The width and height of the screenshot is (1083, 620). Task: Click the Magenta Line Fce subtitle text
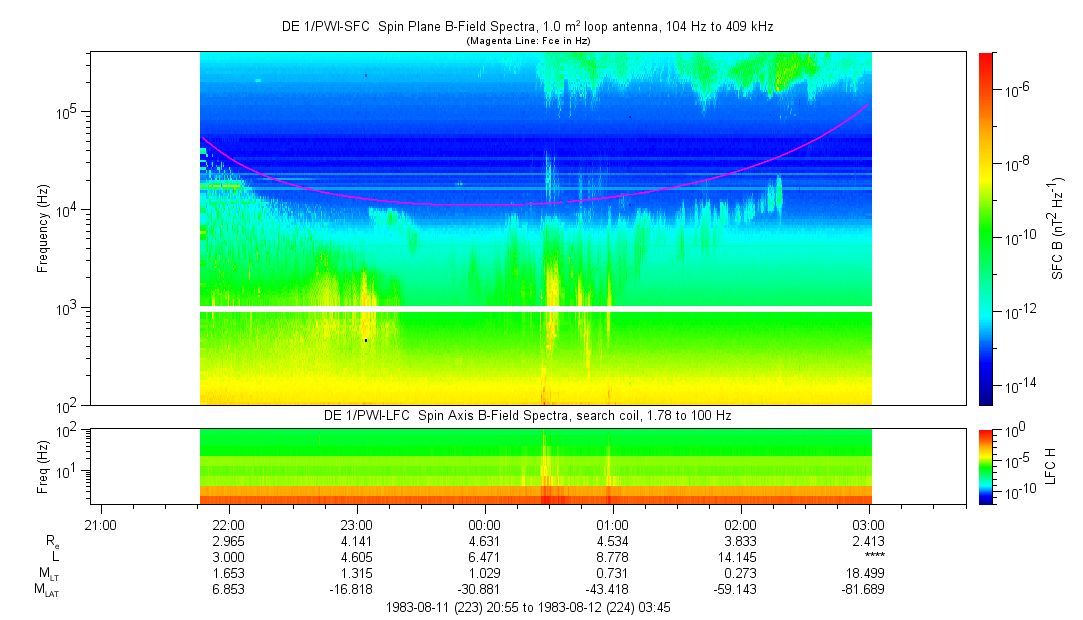pyautogui.click(x=528, y=40)
